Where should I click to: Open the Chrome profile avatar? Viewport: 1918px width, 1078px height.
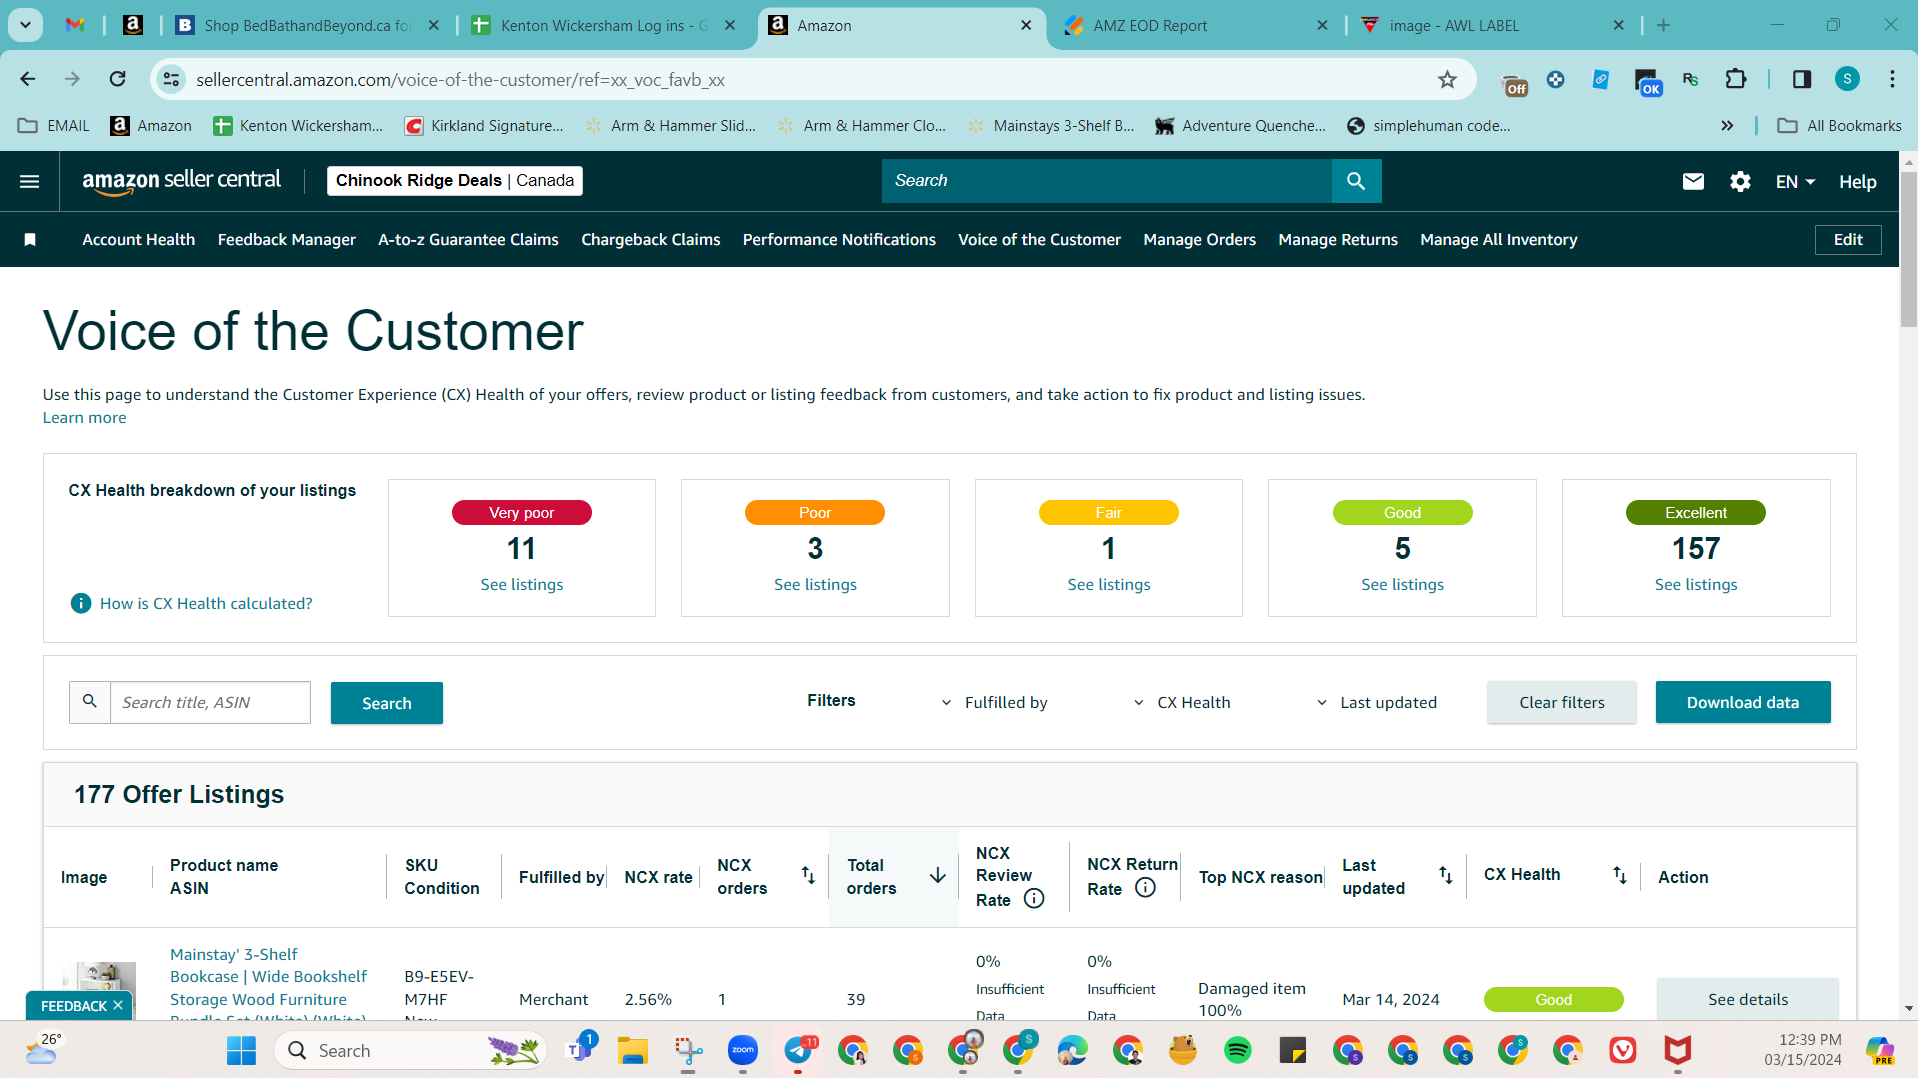click(x=1847, y=80)
